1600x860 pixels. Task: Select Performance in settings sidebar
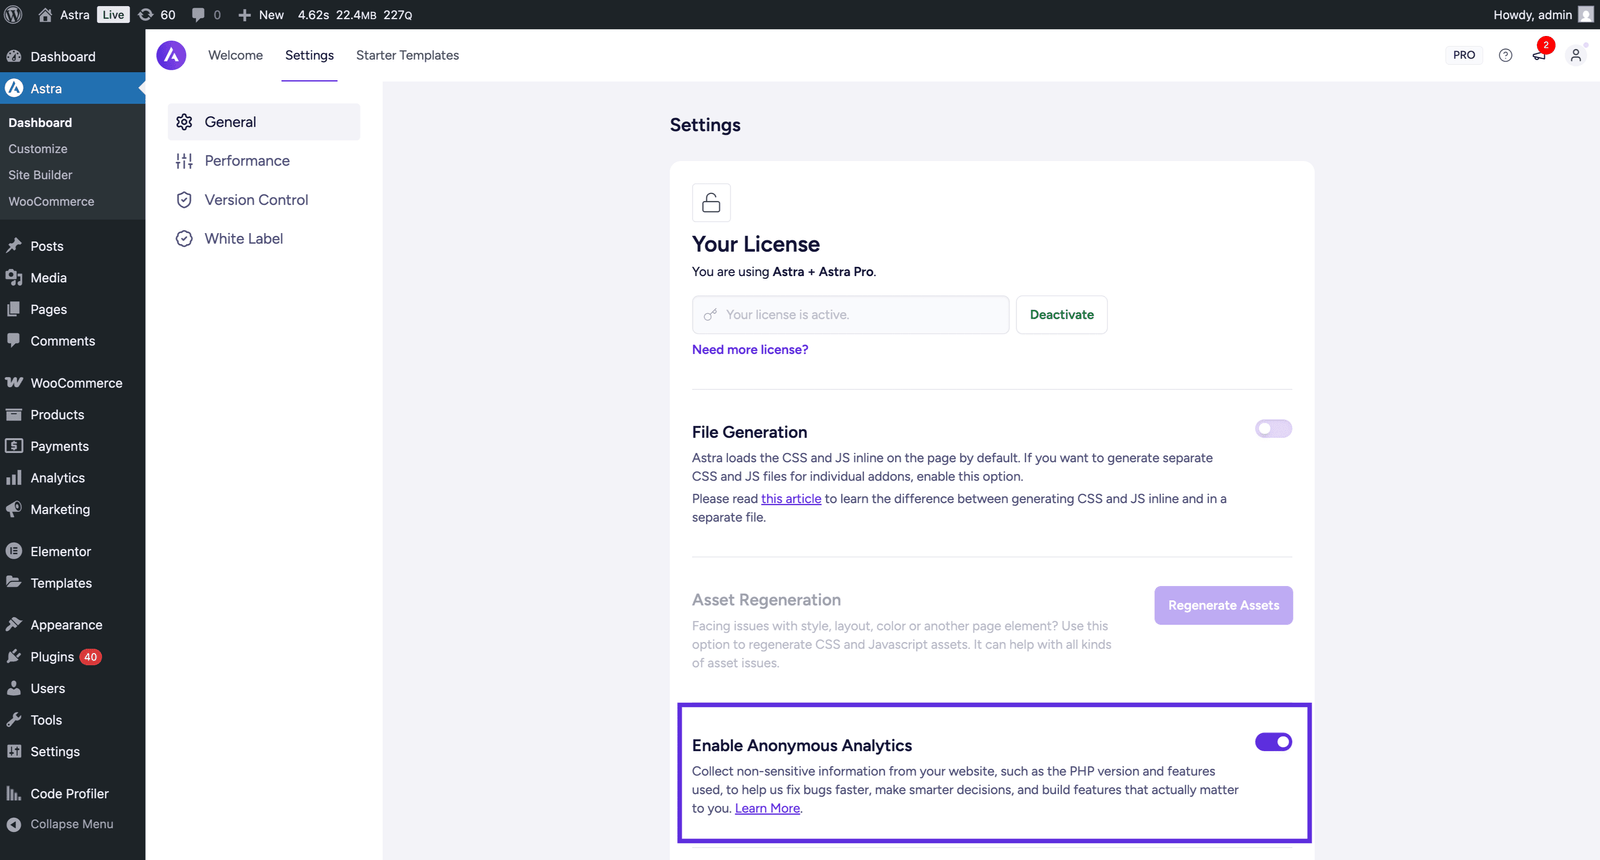pyautogui.click(x=247, y=161)
